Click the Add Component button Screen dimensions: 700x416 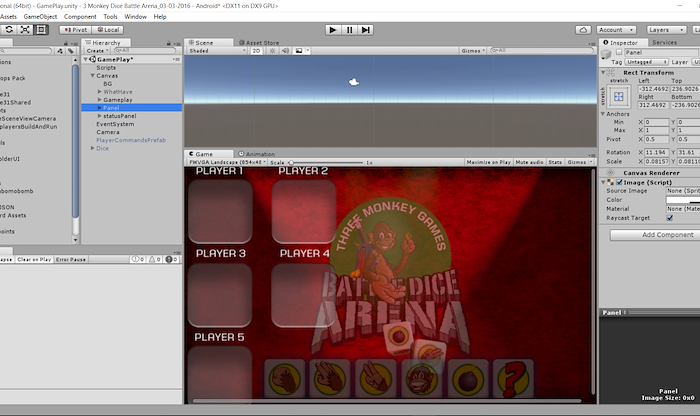(x=655, y=235)
